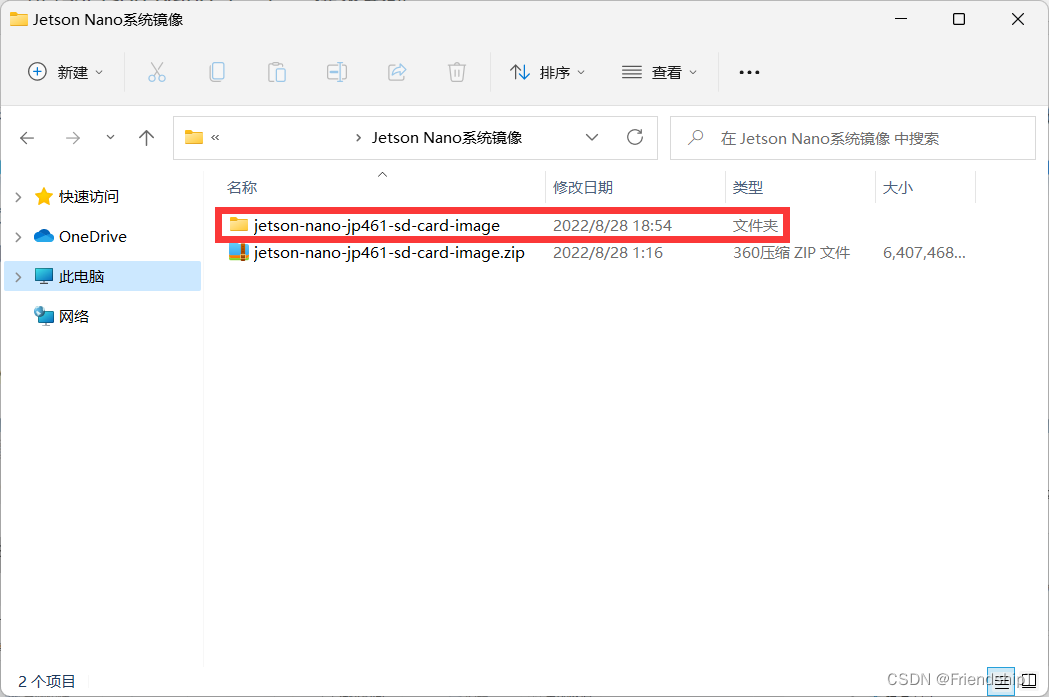Sort by 类型 column header
The height and width of the screenshot is (697, 1049).
pyautogui.click(x=748, y=188)
